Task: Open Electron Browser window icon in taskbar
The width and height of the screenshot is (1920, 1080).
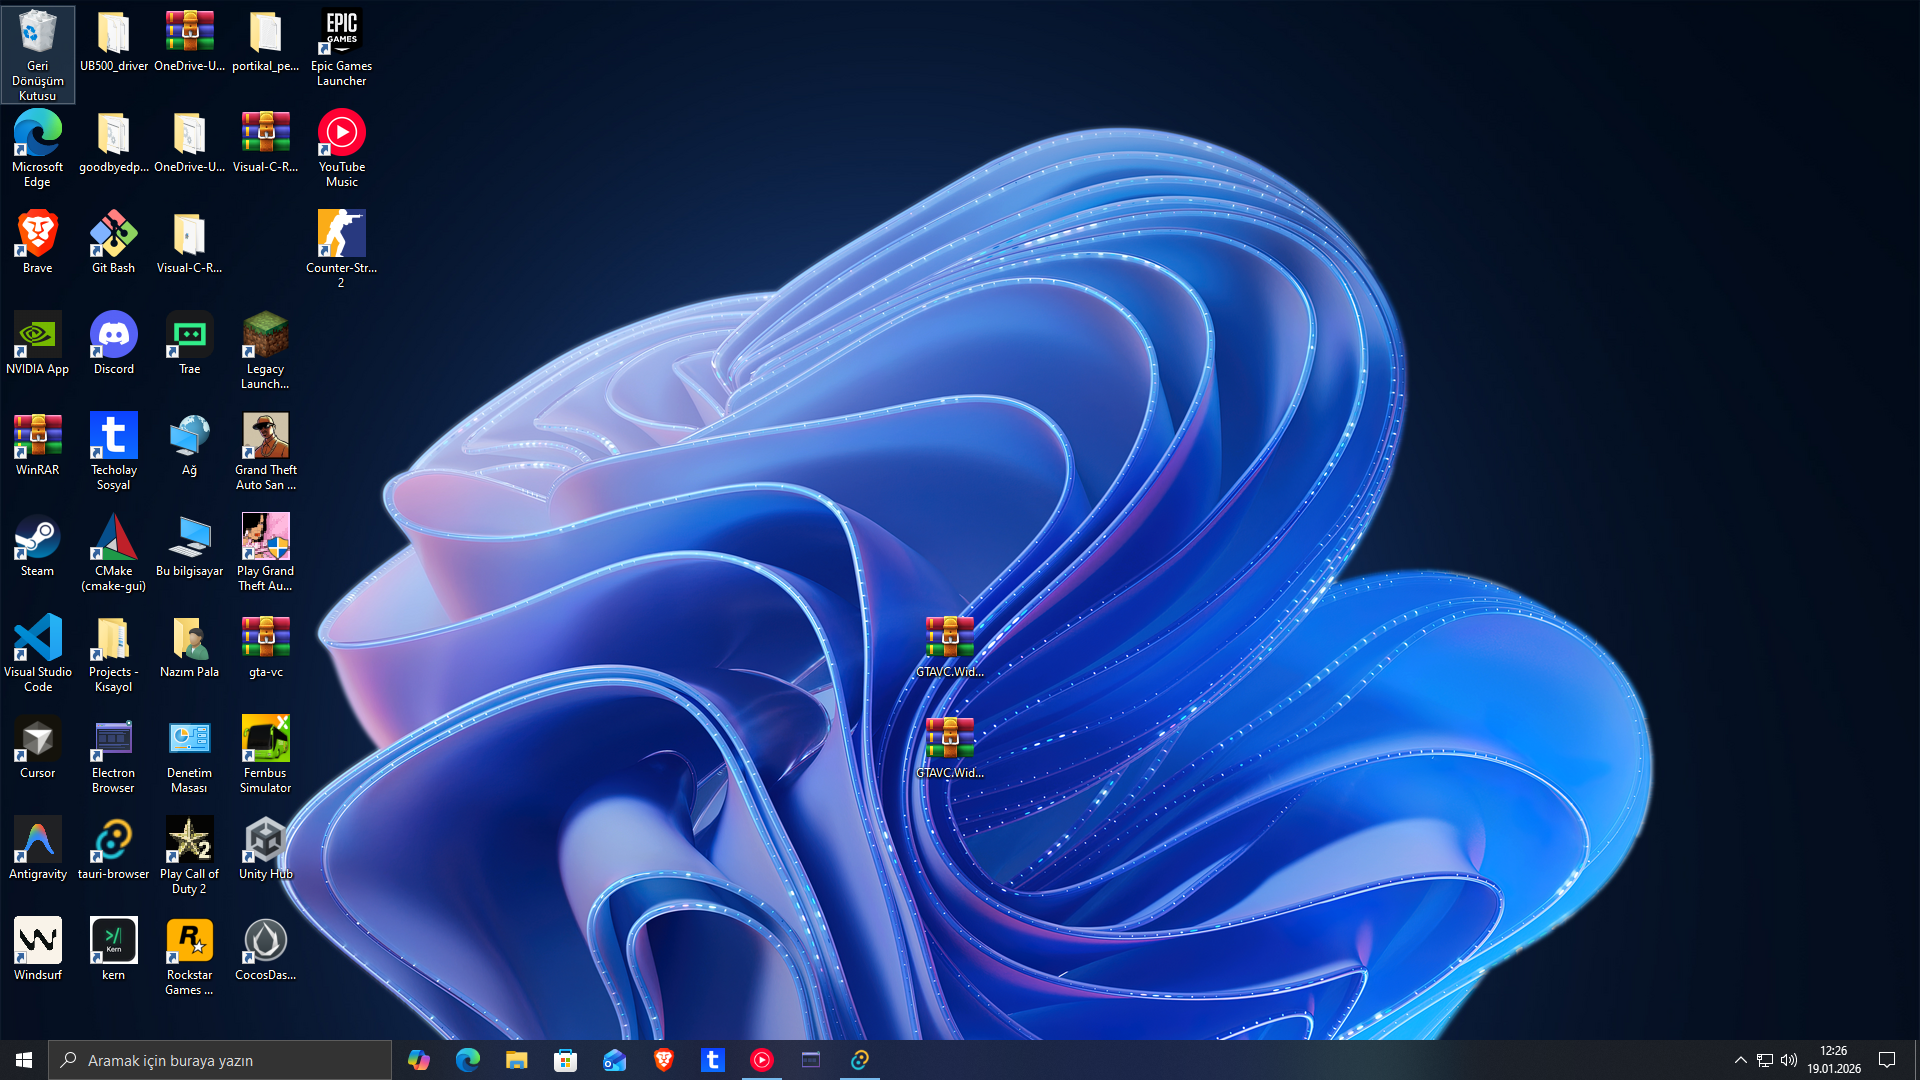Action: click(810, 1060)
